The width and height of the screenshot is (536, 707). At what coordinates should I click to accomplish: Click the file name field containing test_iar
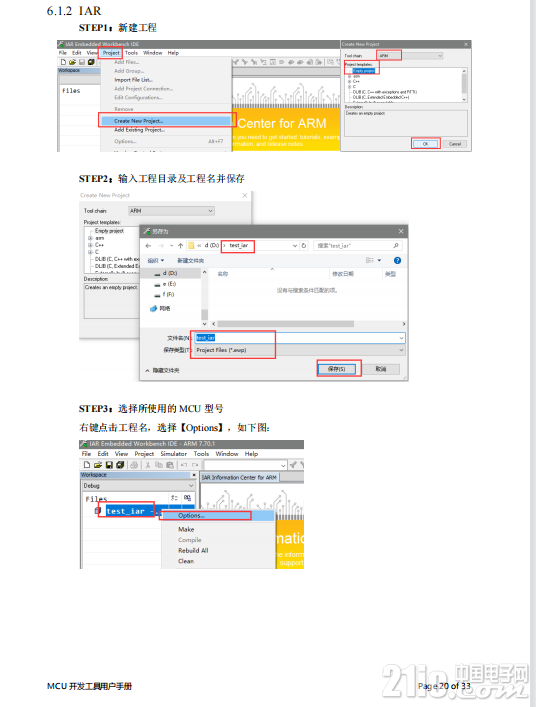(300, 338)
